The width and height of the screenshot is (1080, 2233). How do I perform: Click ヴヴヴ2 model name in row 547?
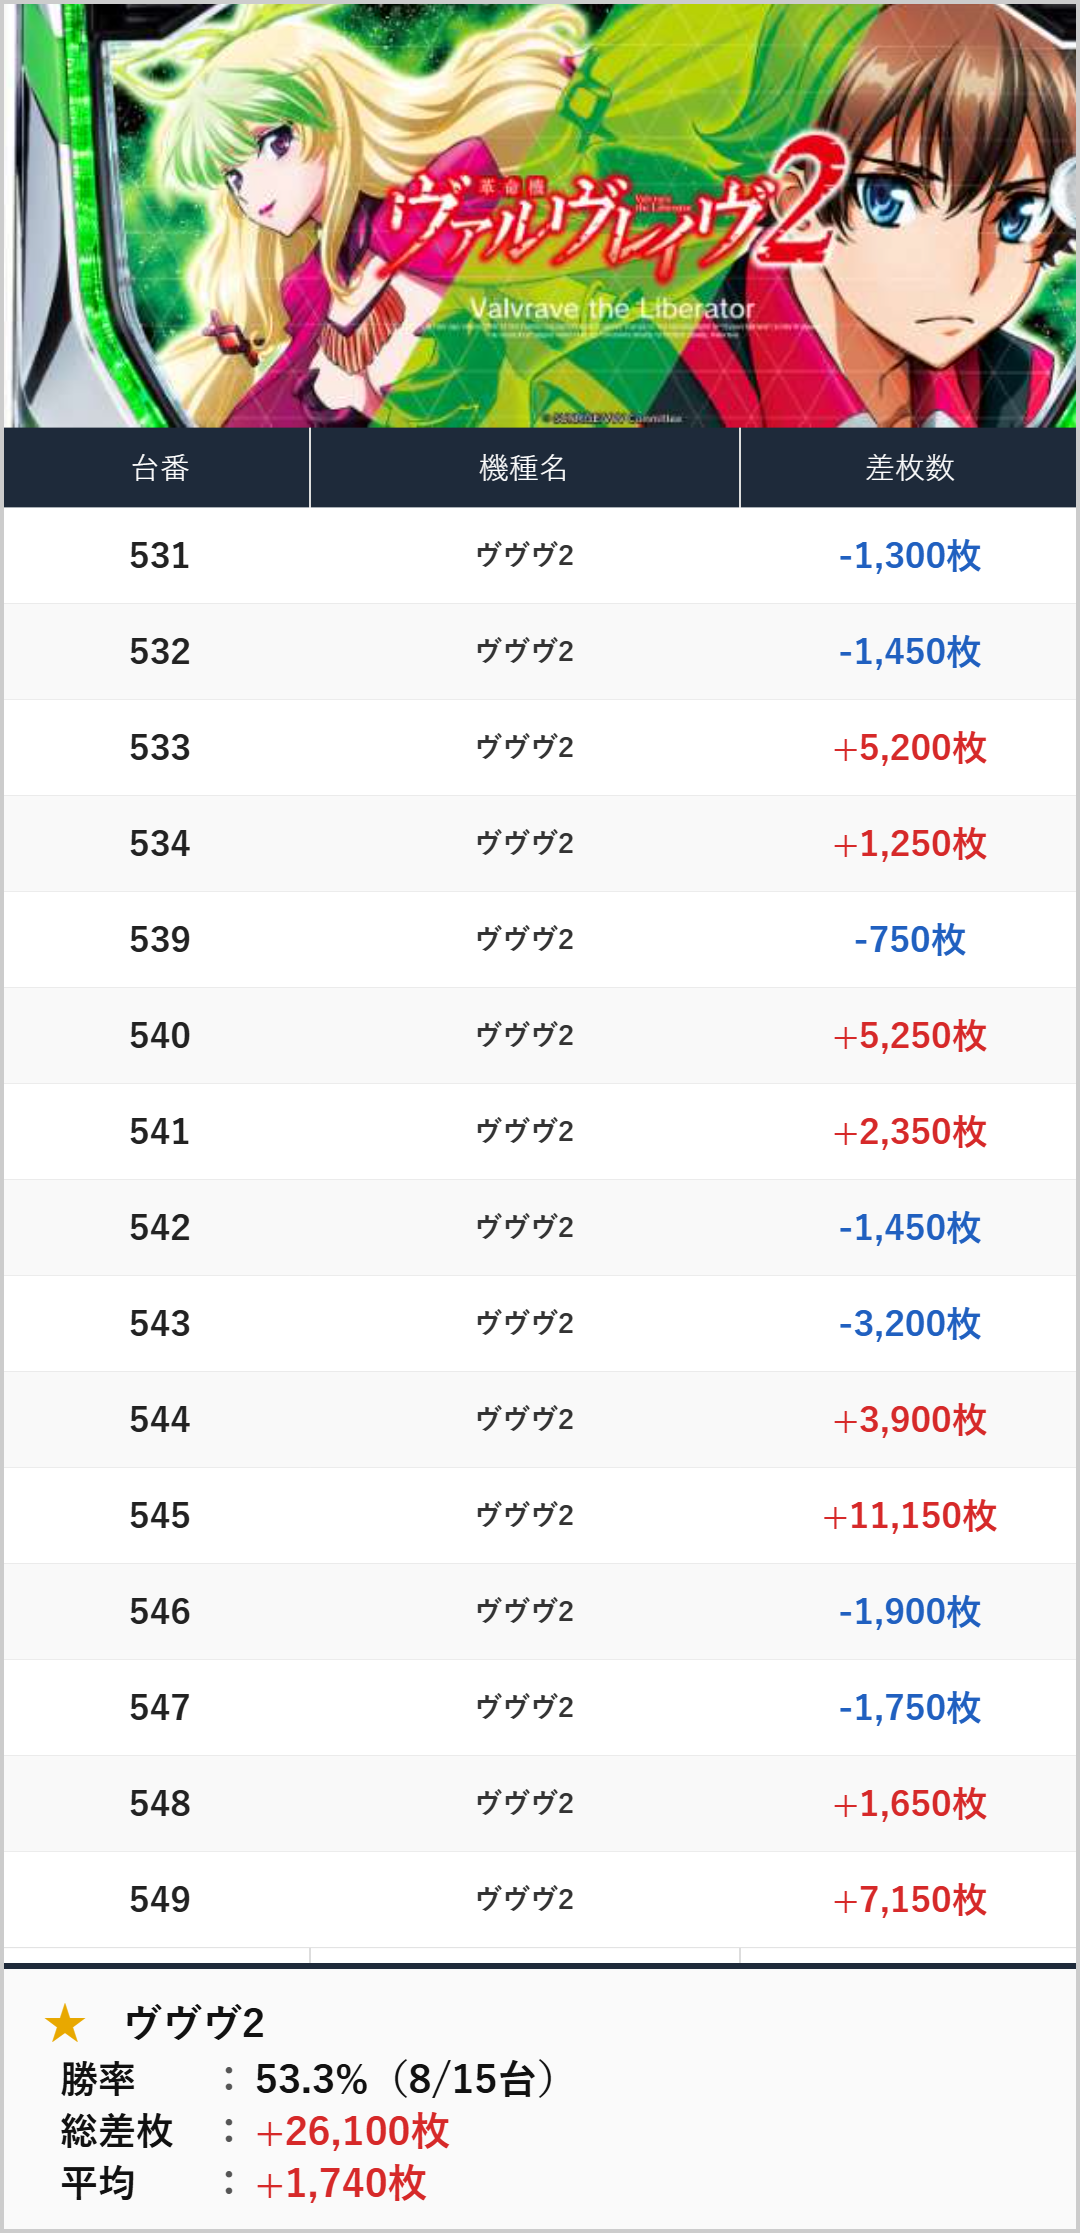click(x=524, y=1708)
